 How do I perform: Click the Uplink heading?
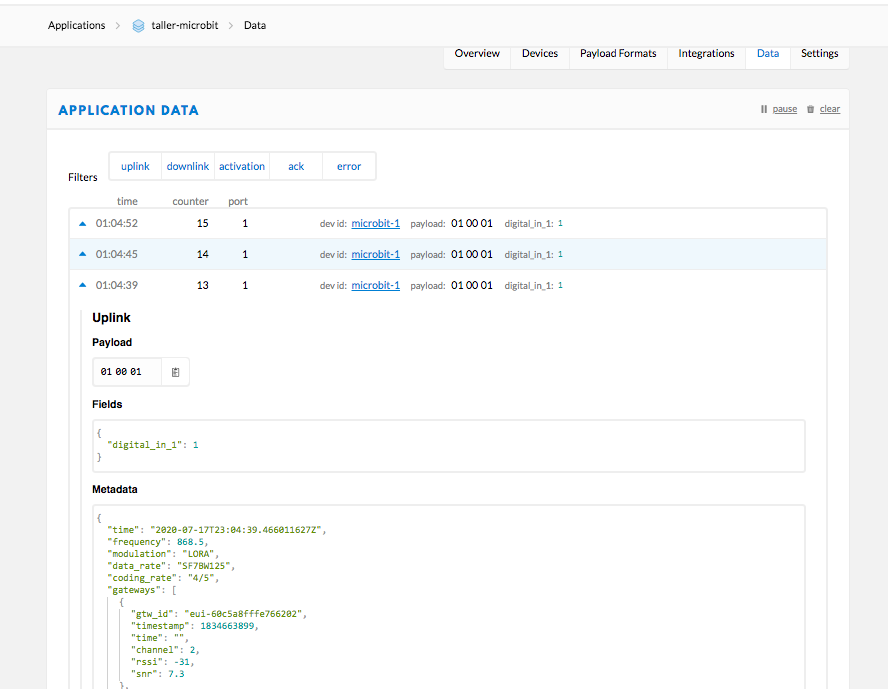[x=112, y=318]
